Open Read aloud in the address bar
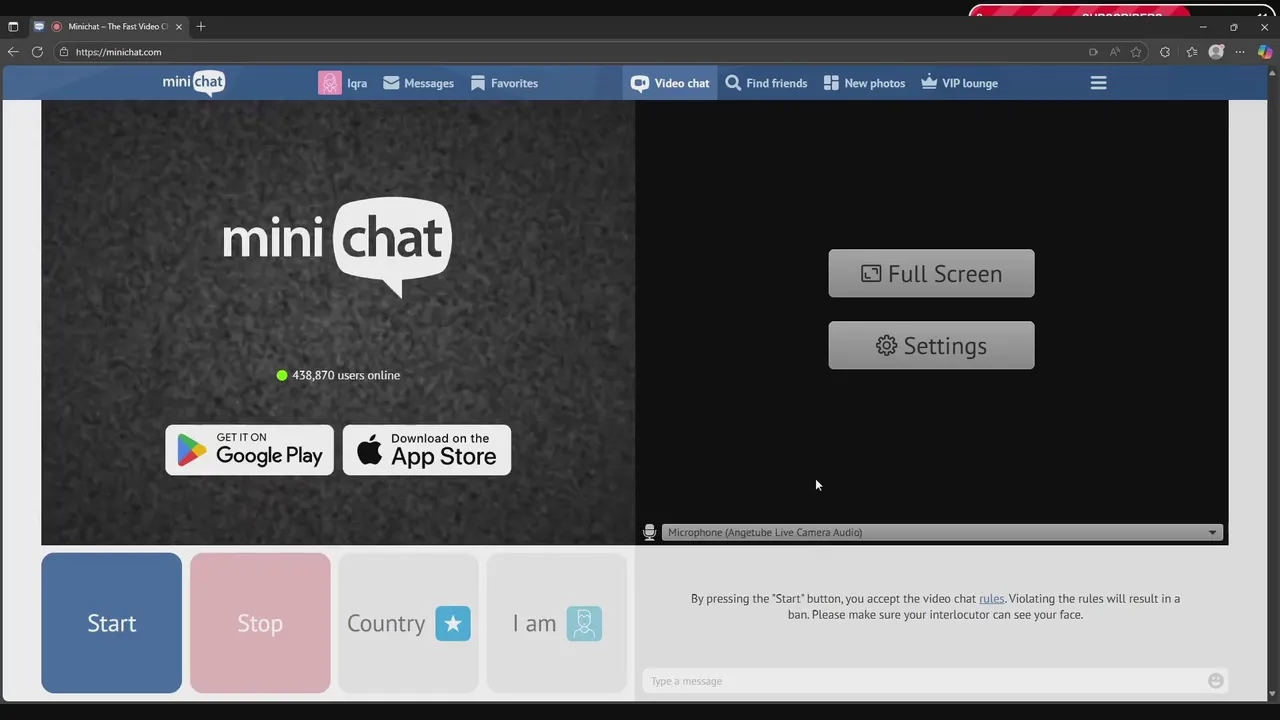This screenshot has height=720, width=1280. 1115,52
